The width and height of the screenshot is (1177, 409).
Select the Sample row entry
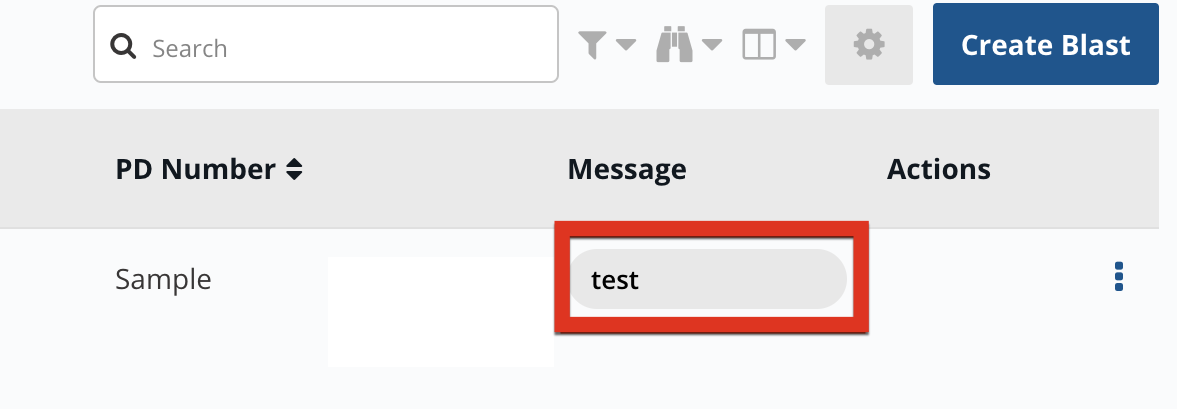[x=164, y=279]
